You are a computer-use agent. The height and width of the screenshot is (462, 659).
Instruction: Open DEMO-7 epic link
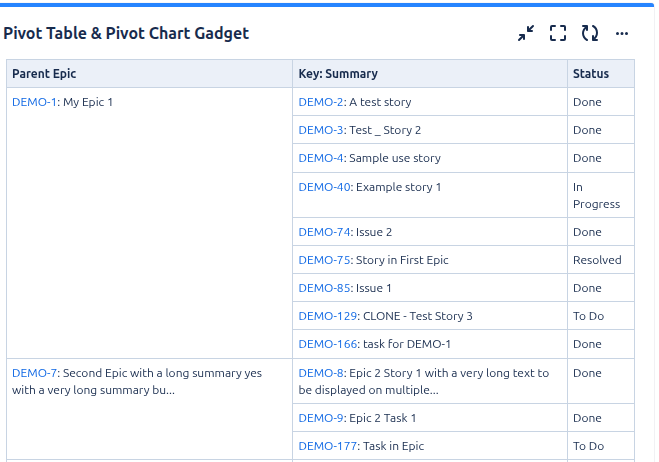click(34, 373)
